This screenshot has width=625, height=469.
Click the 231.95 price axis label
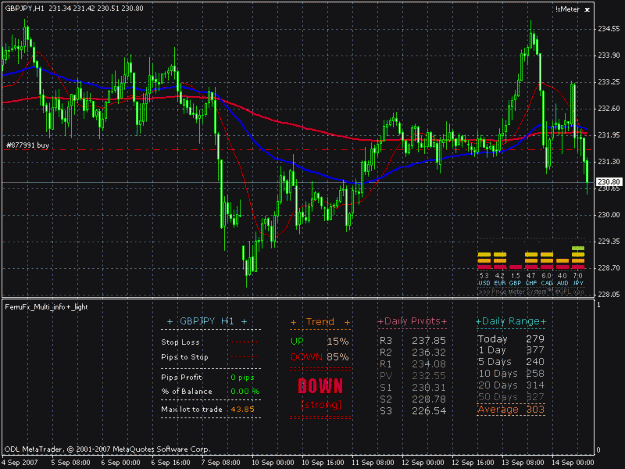click(609, 135)
